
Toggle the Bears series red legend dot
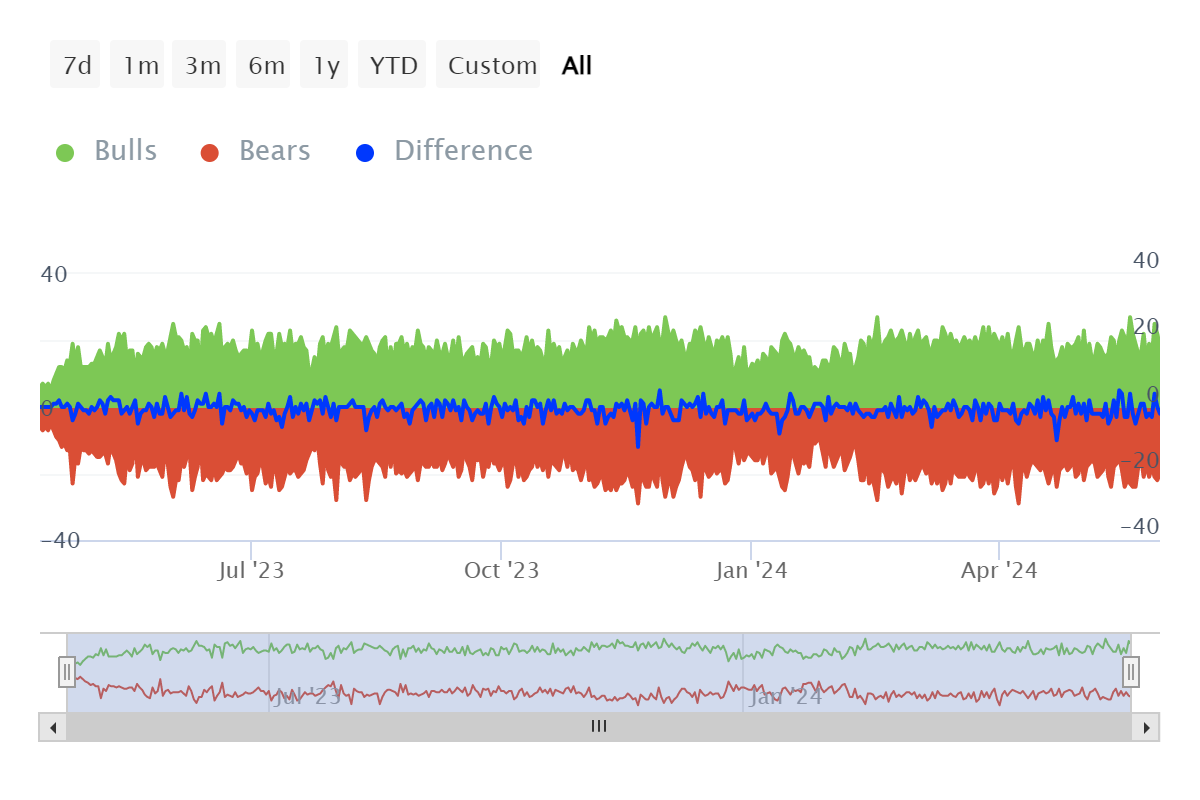209,153
